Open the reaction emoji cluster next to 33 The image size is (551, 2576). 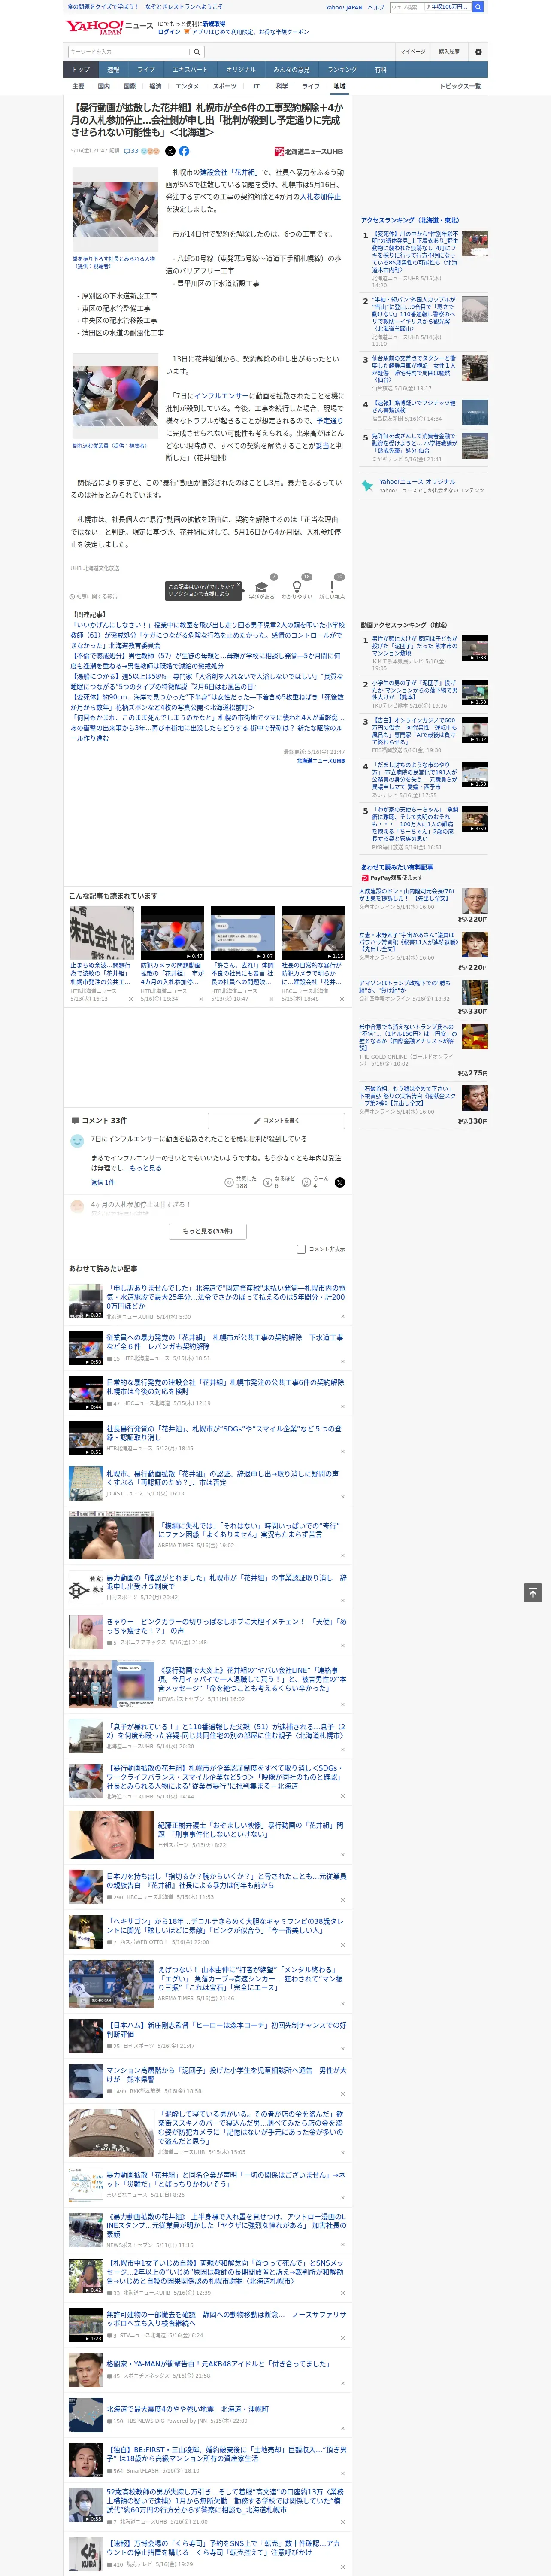[x=150, y=151]
